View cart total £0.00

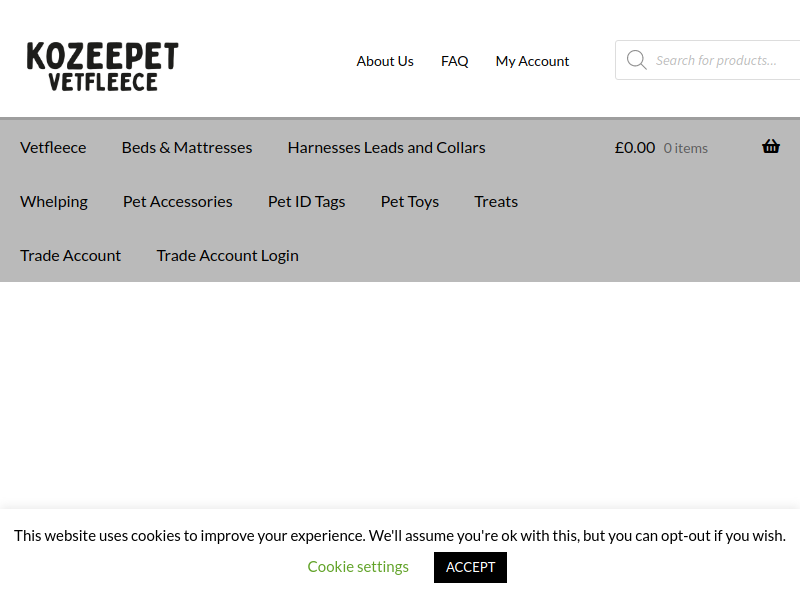pos(635,147)
